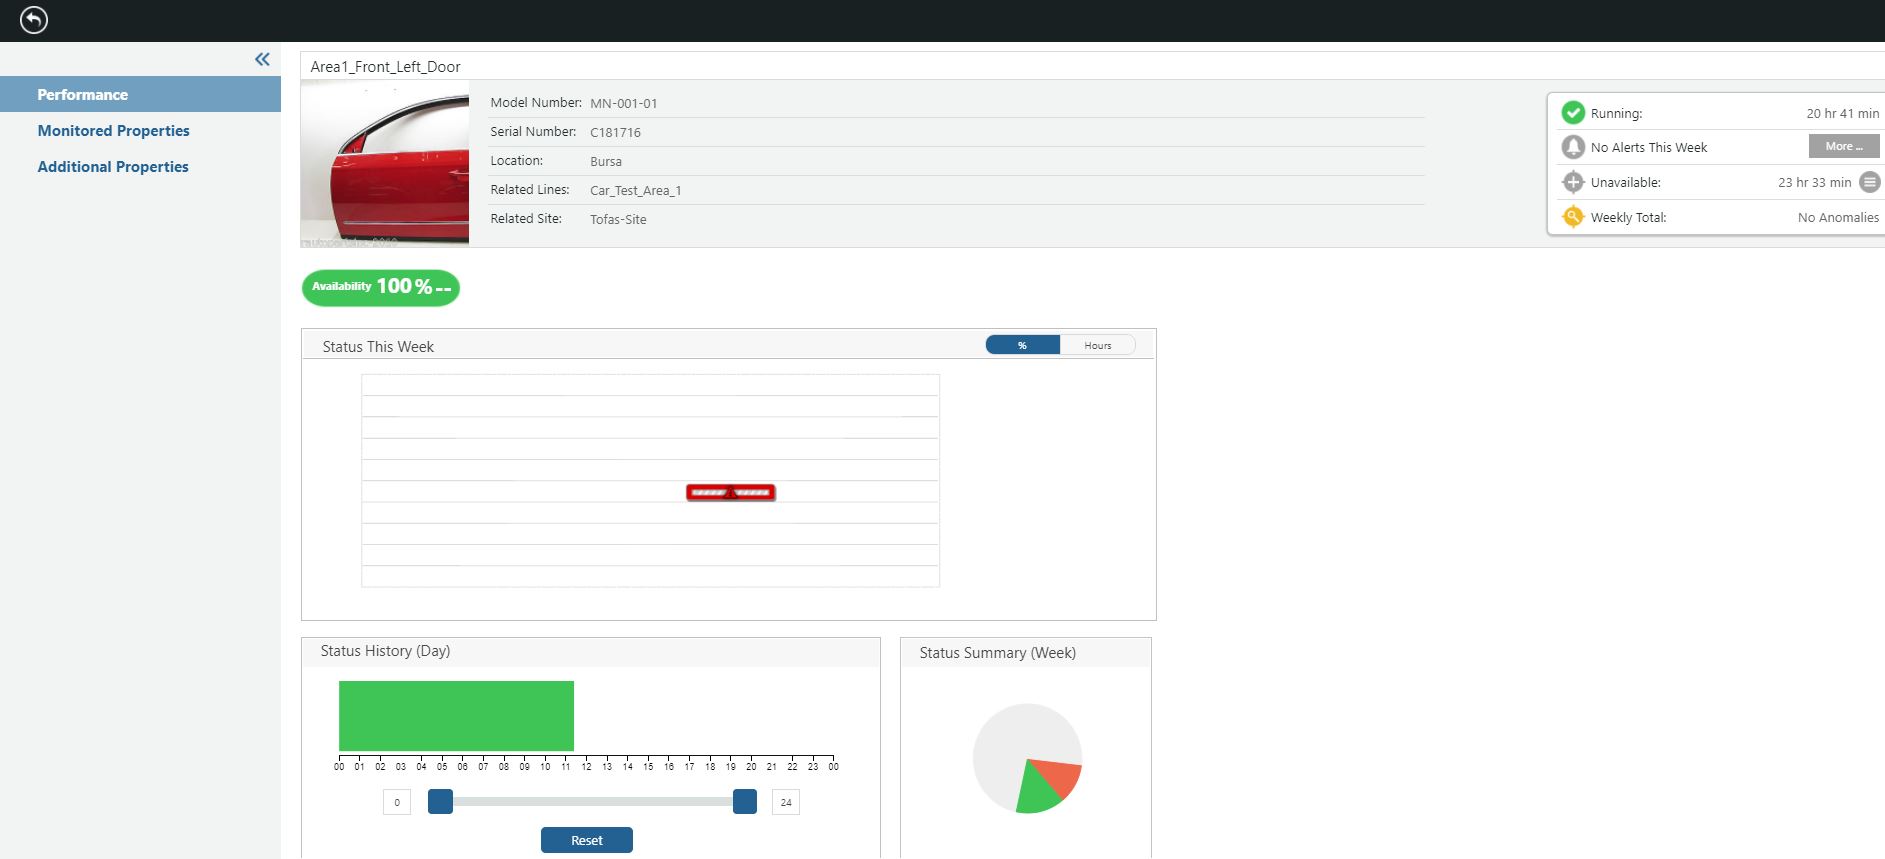This screenshot has width=1885, height=859.
Task: Click the green Running checkmark icon
Action: (x=1573, y=113)
